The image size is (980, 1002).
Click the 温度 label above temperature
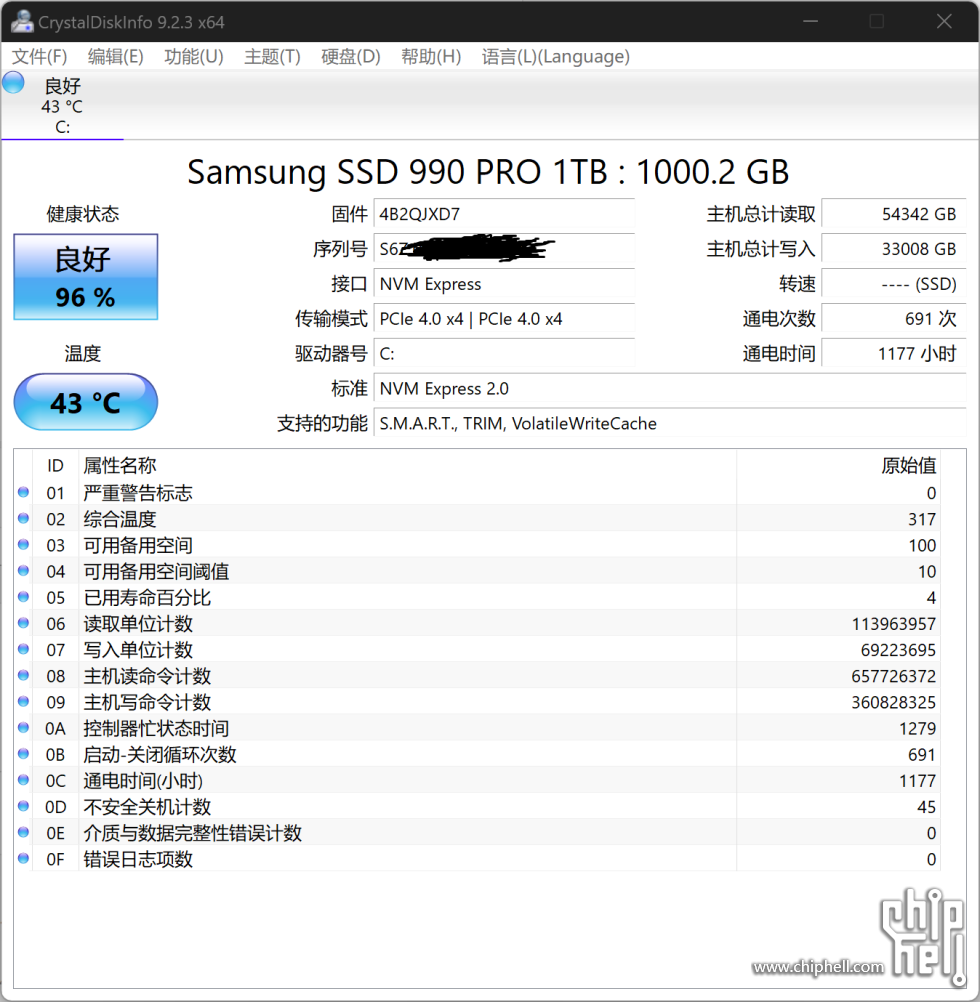(x=82, y=353)
